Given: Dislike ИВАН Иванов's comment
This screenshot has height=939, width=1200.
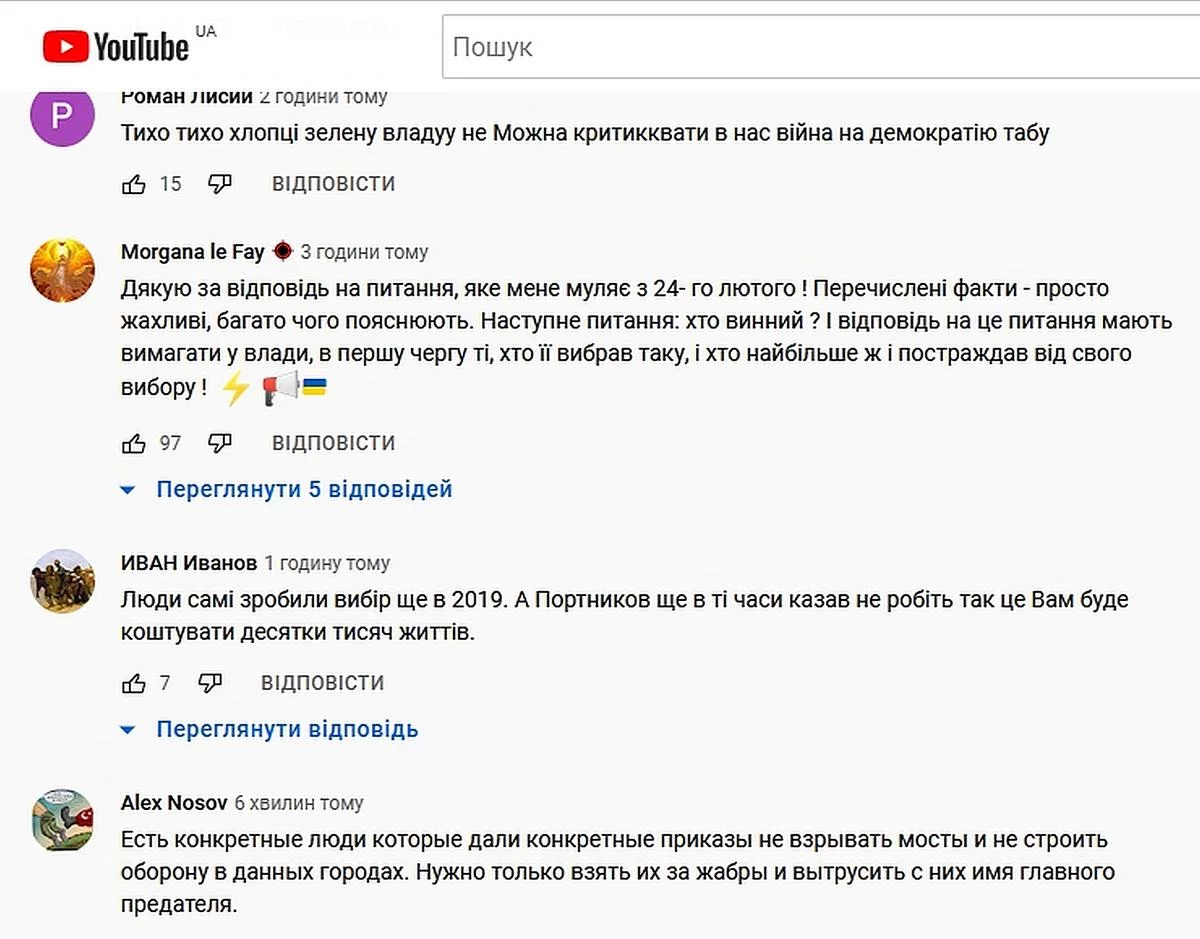Looking at the screenshot, I should [x=210, y=683].
